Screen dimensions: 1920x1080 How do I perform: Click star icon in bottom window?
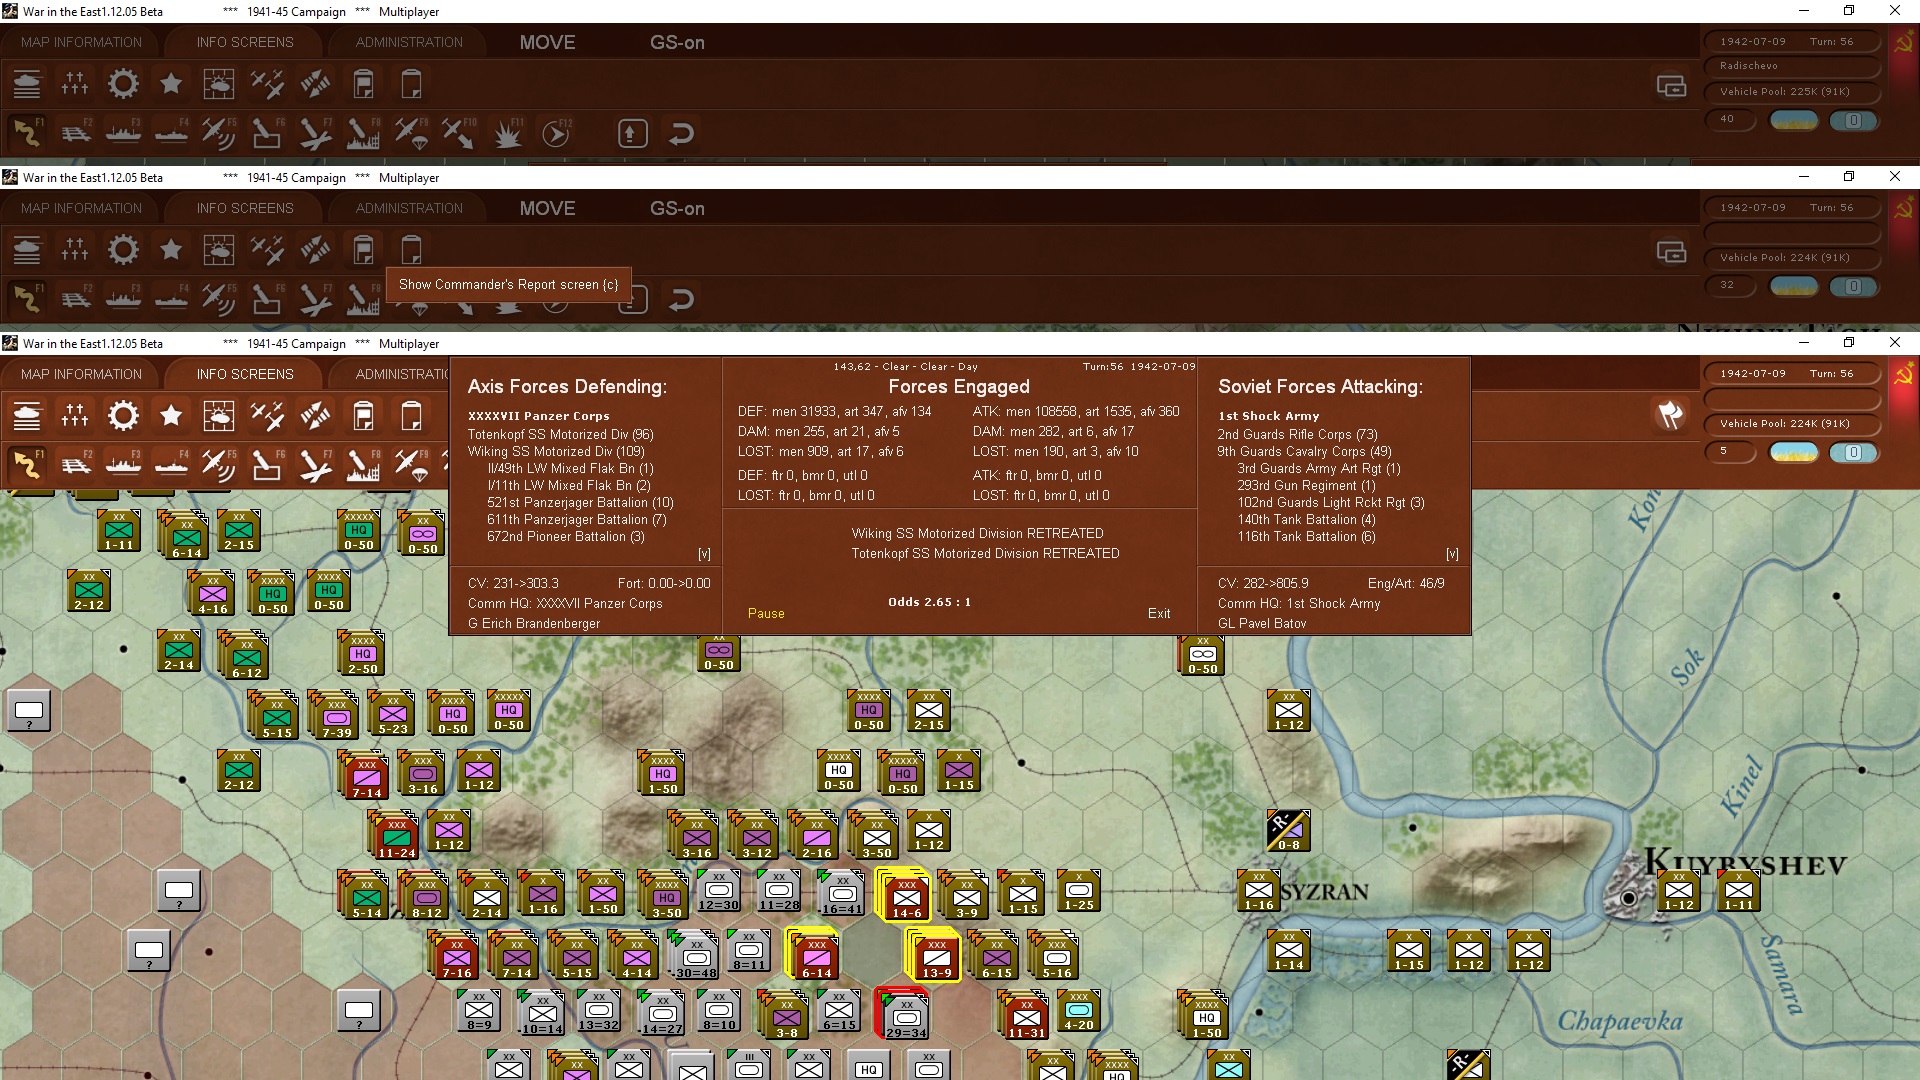click(171, 416)
